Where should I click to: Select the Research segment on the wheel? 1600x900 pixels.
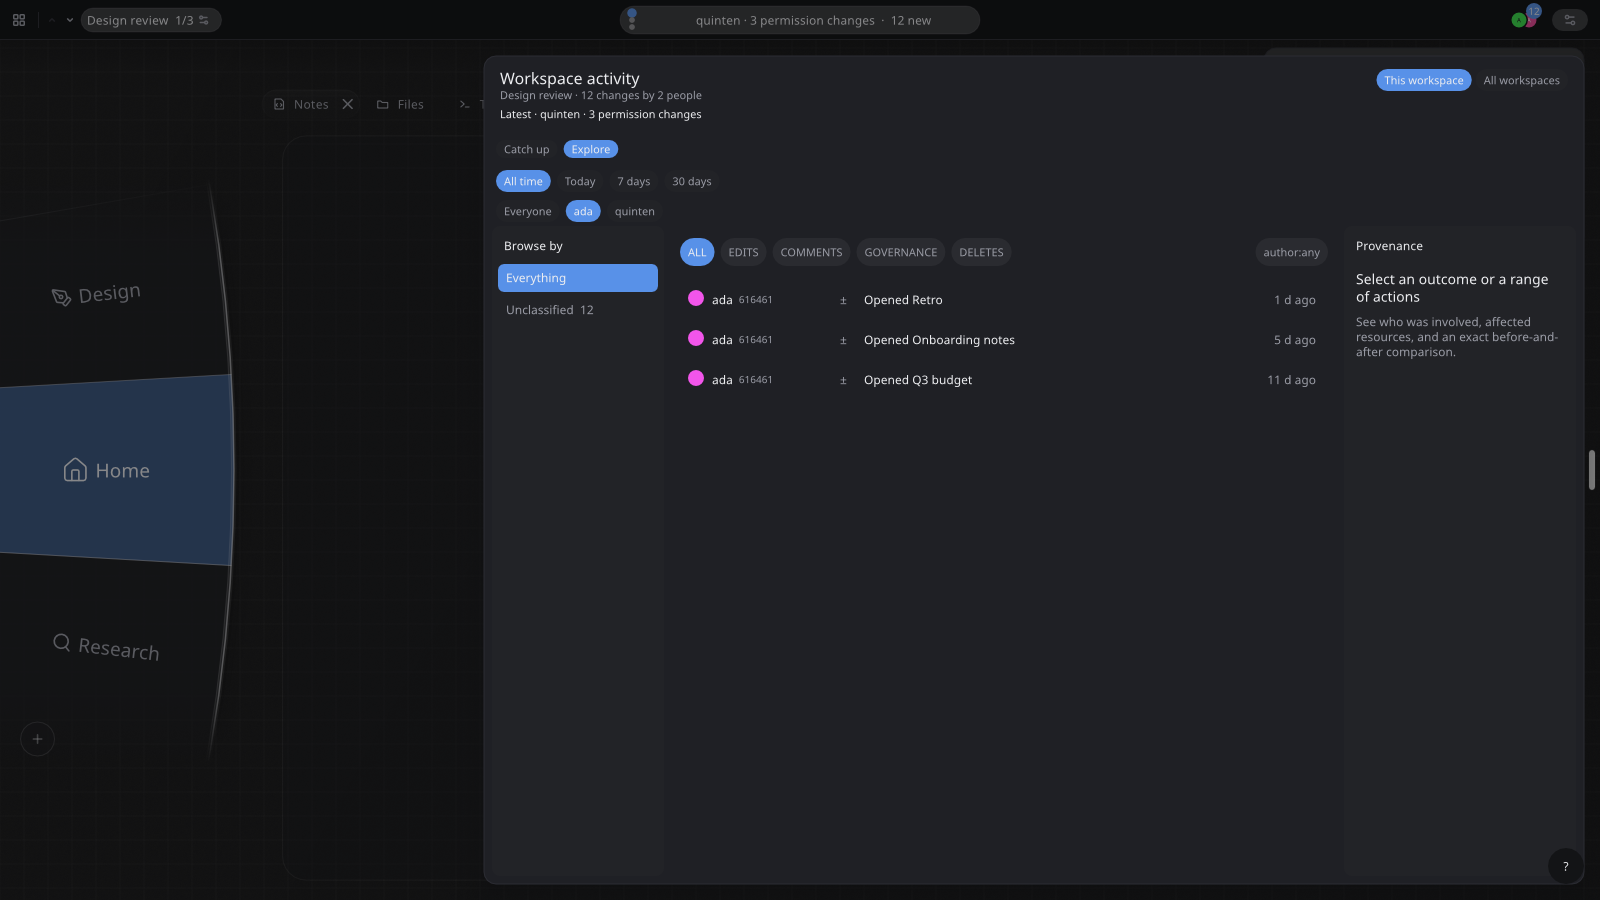(106, 647)
